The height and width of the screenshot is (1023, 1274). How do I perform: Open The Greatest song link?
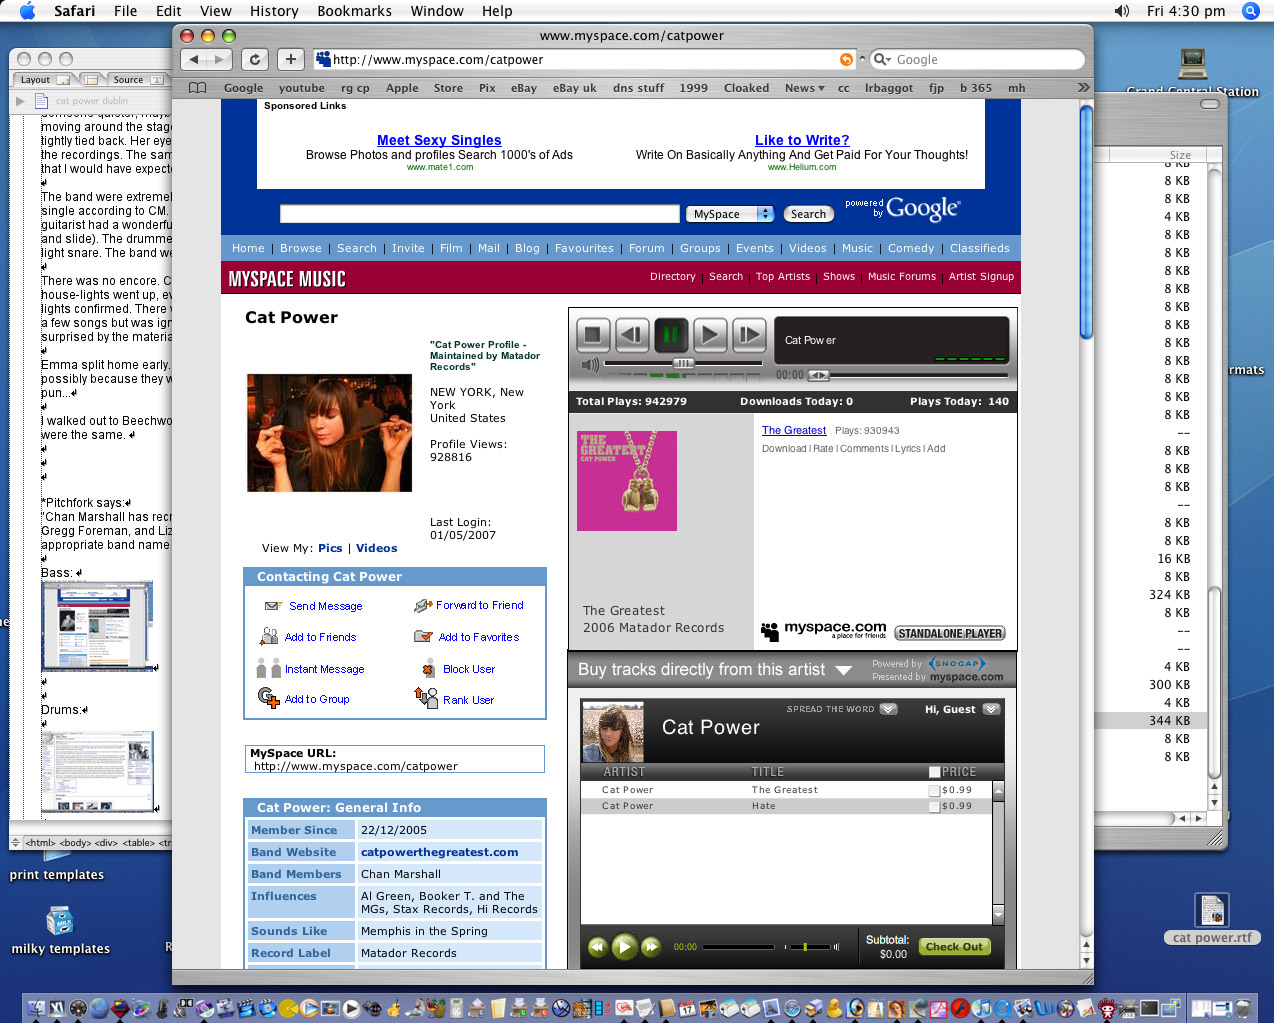coord(794,431)
